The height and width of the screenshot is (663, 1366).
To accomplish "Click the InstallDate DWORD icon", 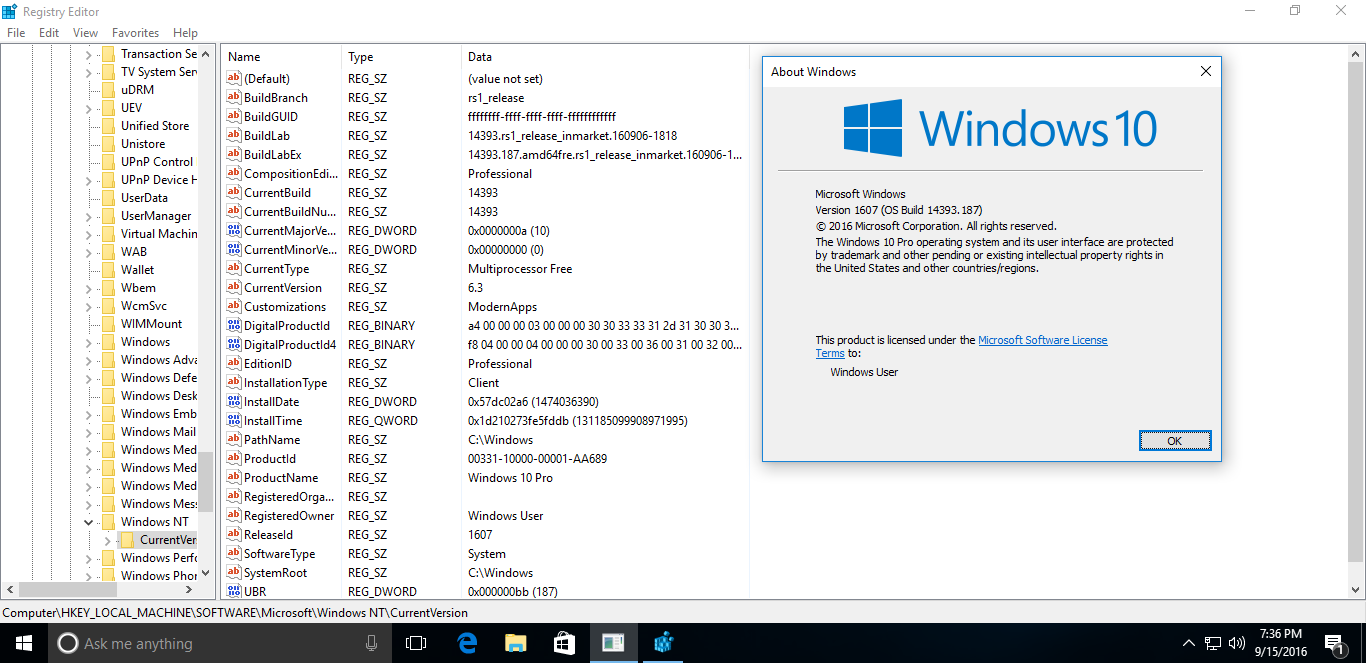I will coord(234,402).
